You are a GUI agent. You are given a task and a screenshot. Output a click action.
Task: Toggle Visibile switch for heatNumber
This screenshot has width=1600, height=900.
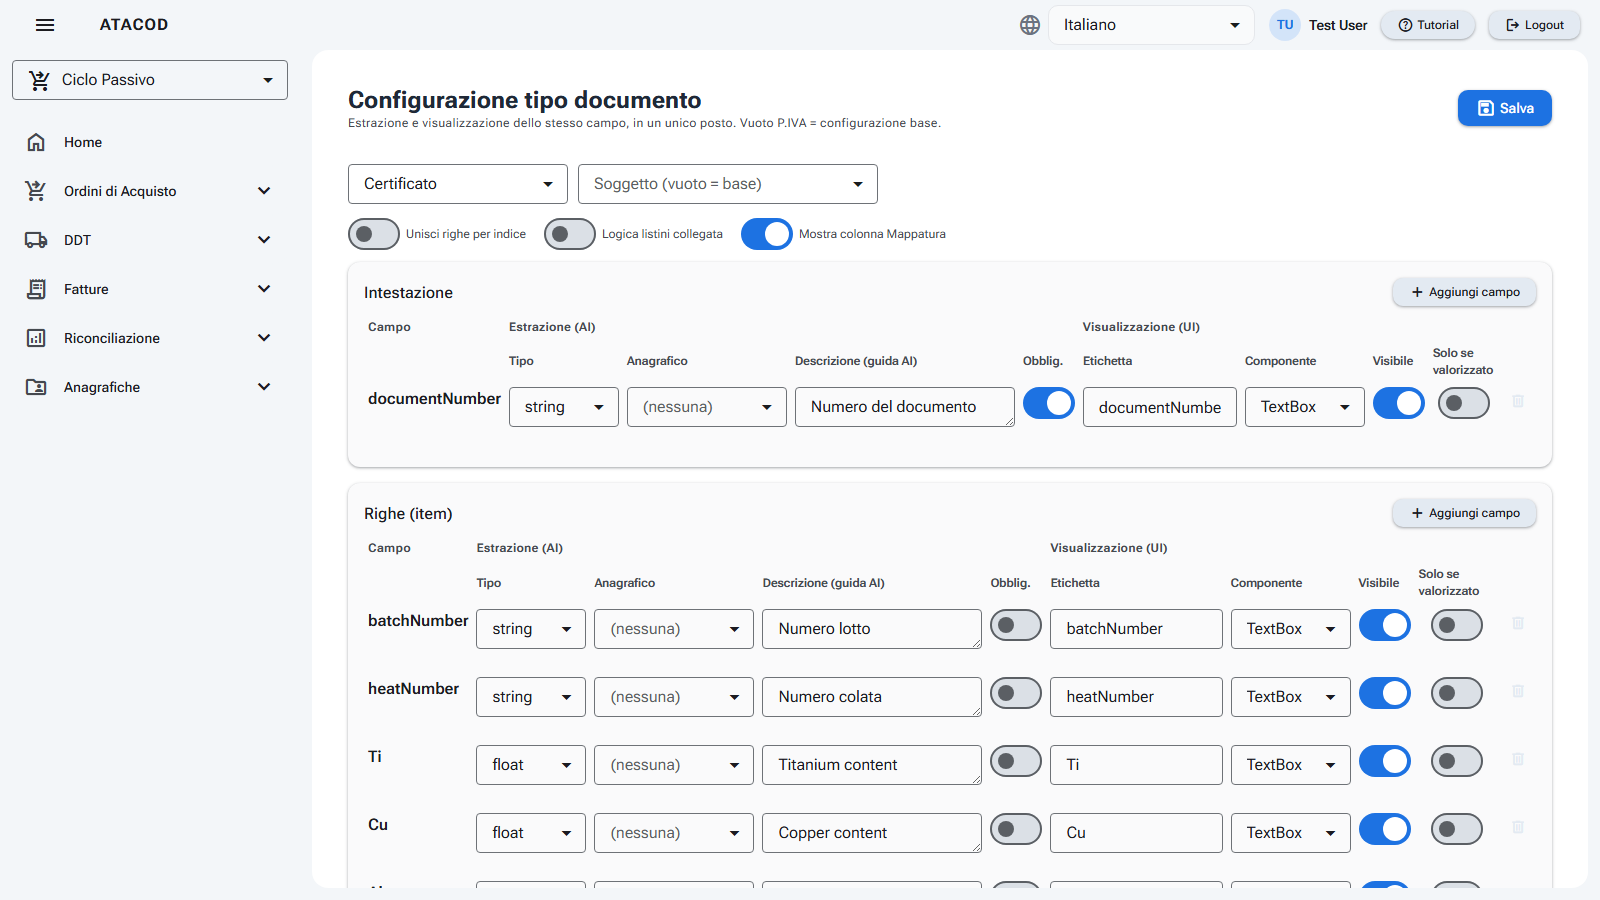(1385, 693)
